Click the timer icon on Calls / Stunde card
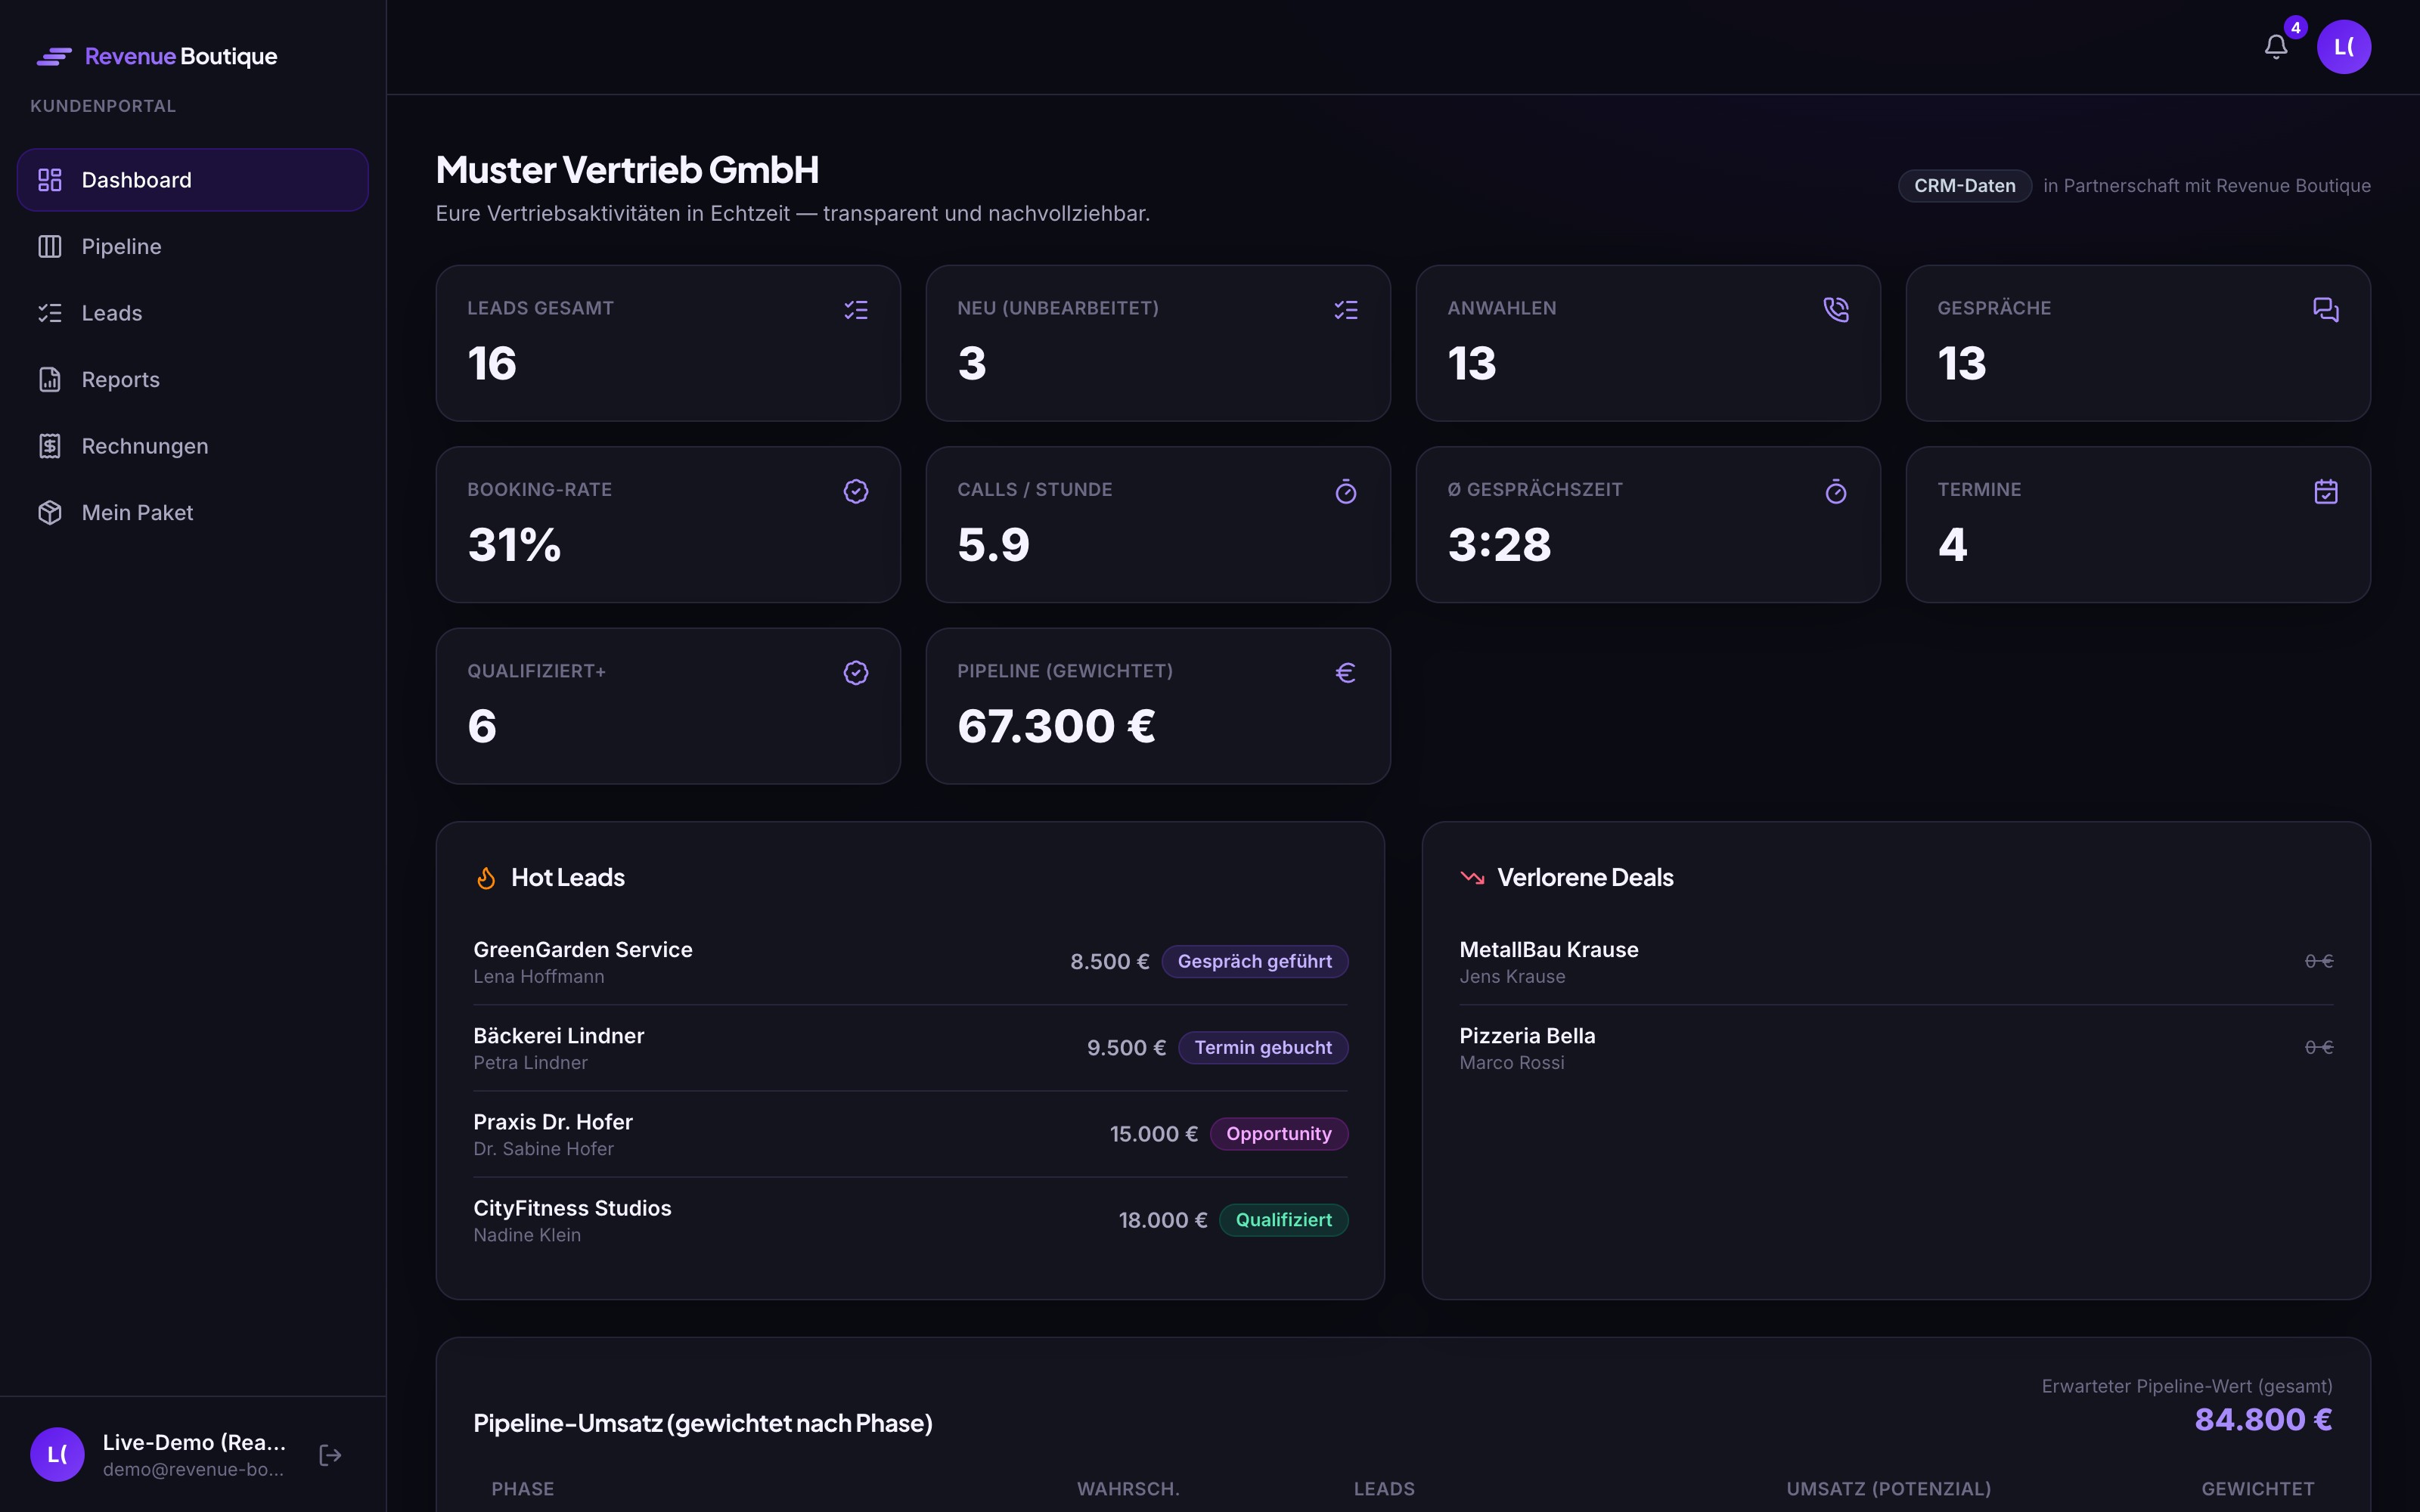Viewport: 2420px width, 1512px height. tap(1346, 491)
